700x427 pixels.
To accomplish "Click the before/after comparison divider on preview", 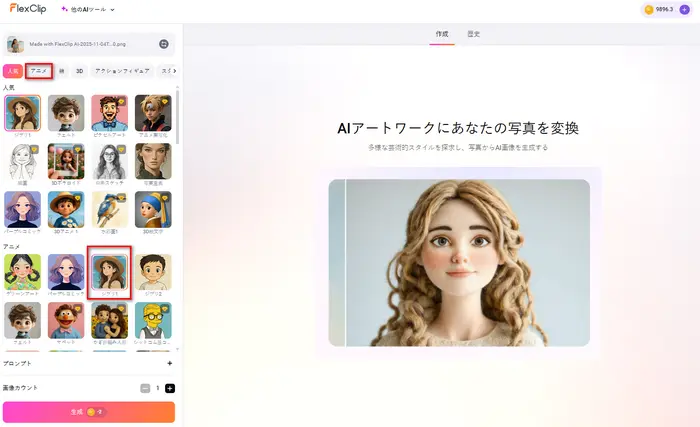I will [346, 263].
